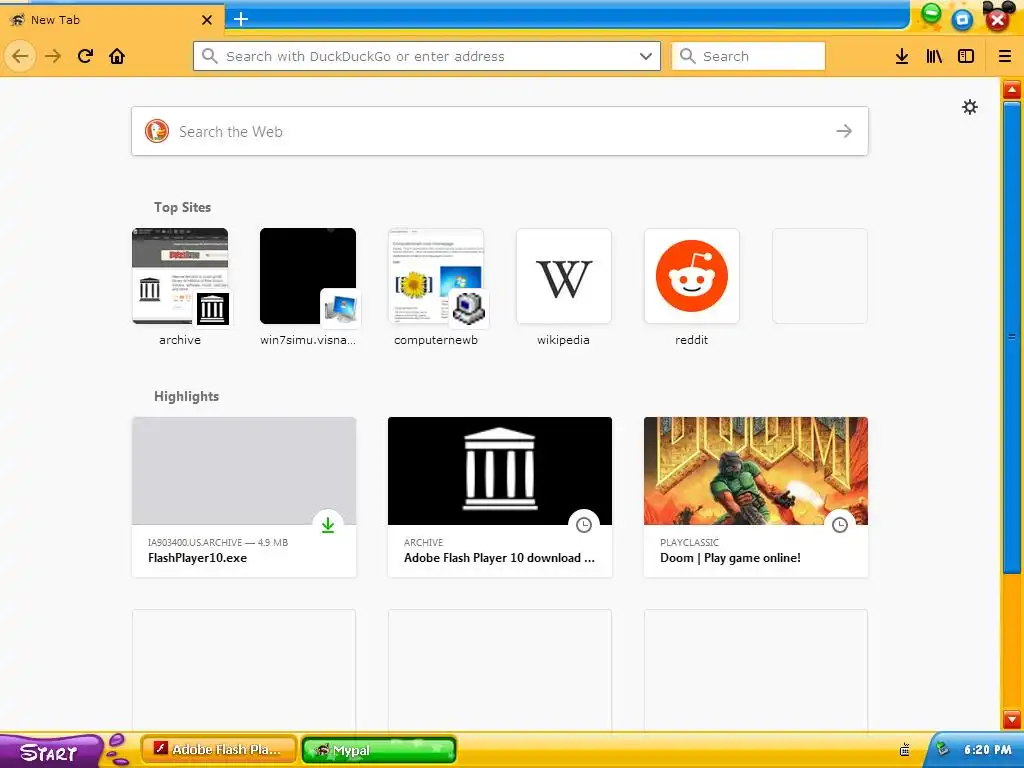Click the green download icon on FlashPlayer10 card
Image resolution: width=1024 pixels, height=768 pixels.
coord(328,525)
